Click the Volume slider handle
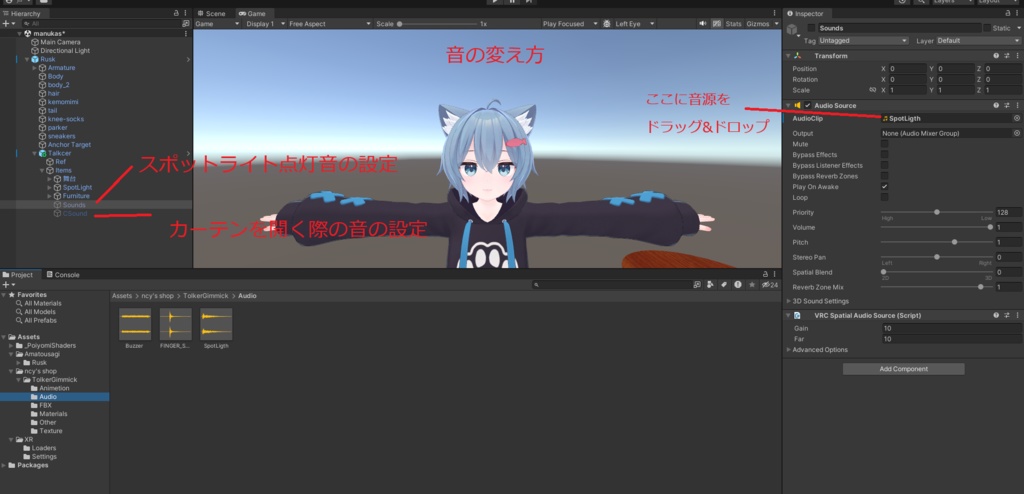Image resolution: width=1024 pixels, height=494 pixels. [990, 227]
